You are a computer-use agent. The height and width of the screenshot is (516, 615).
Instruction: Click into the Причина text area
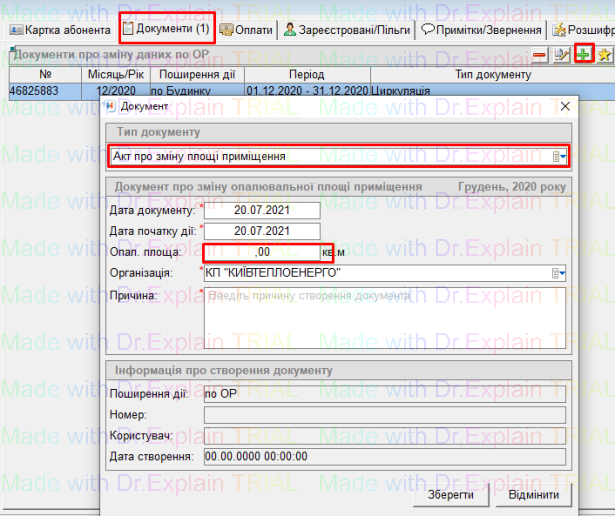[x=384, y=315]
